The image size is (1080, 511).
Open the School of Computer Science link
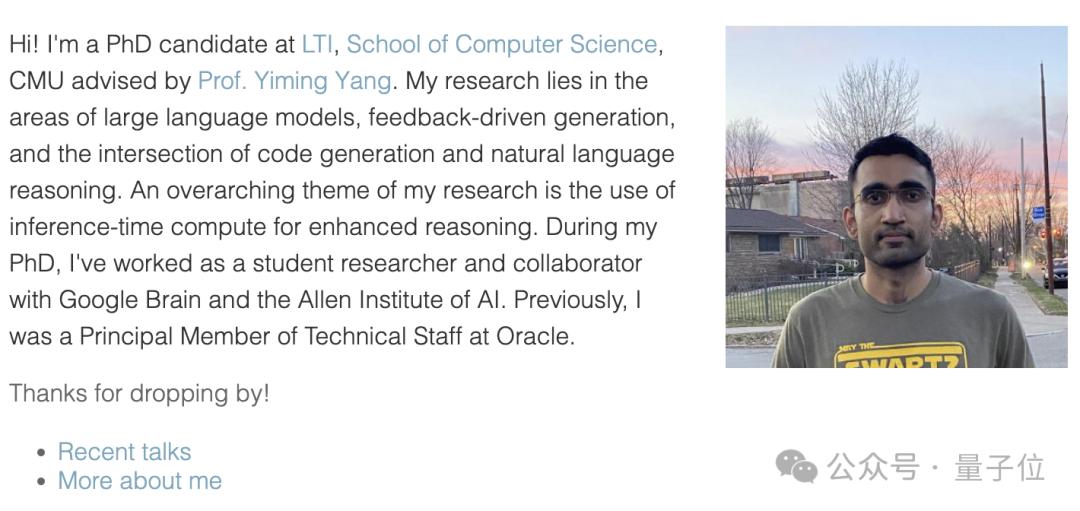pyautogui.click(x=502, y=45)
